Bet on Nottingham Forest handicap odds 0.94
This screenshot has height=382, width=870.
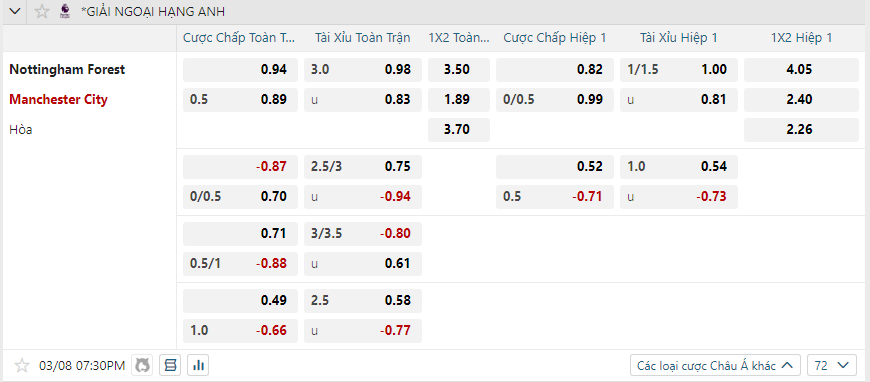(240, 70)
